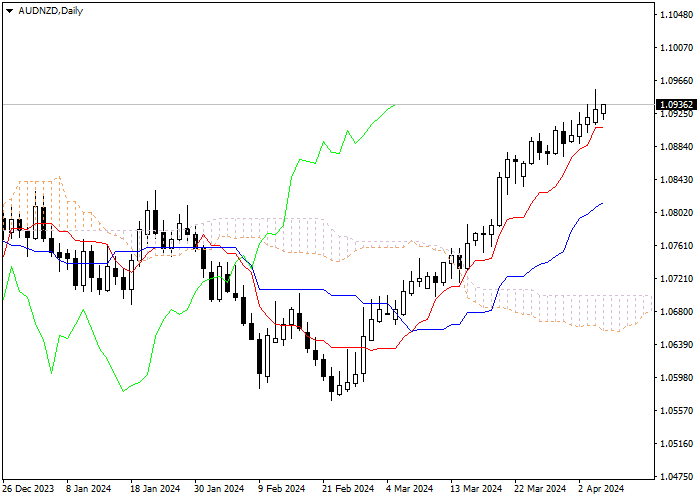Click the 1.08430 price scale value
Screen dimensions: 700x500
676,180
